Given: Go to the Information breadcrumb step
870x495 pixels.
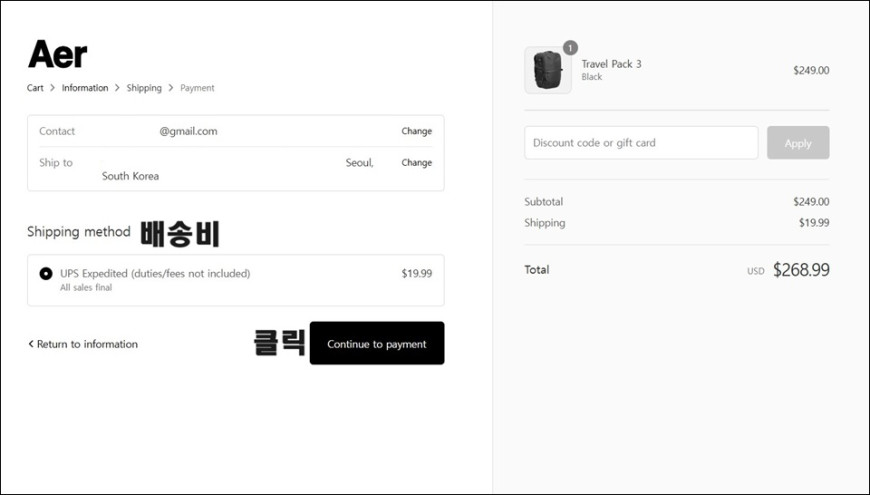Looking at the screenshot, I should click(85, 88).
